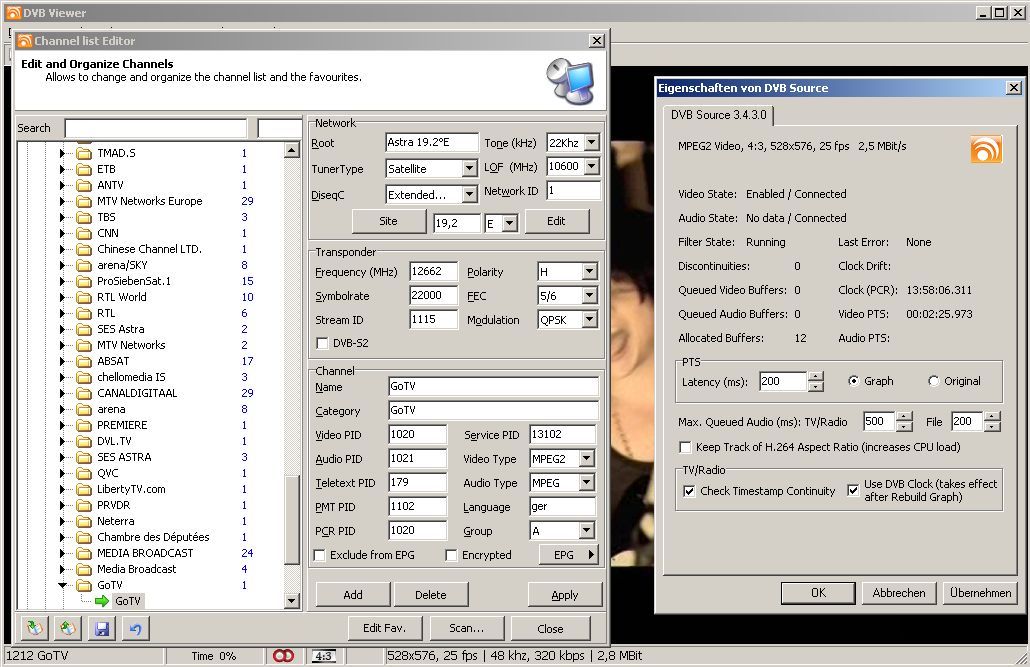1030x667 pixels.
Task: Click the DVB Viewer title bar icon
Action: (x=13, y=12)
